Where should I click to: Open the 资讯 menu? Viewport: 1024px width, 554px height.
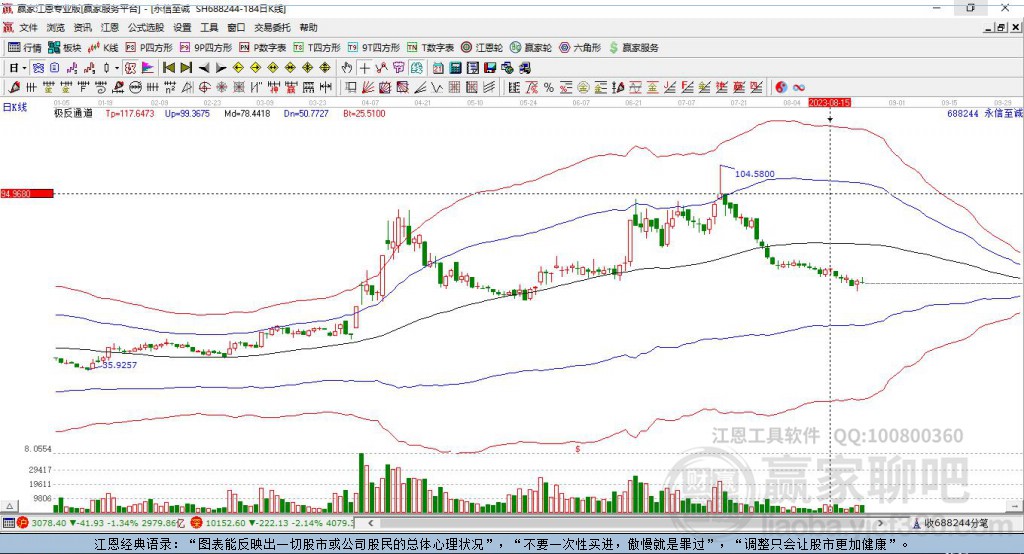click(82, 27)
